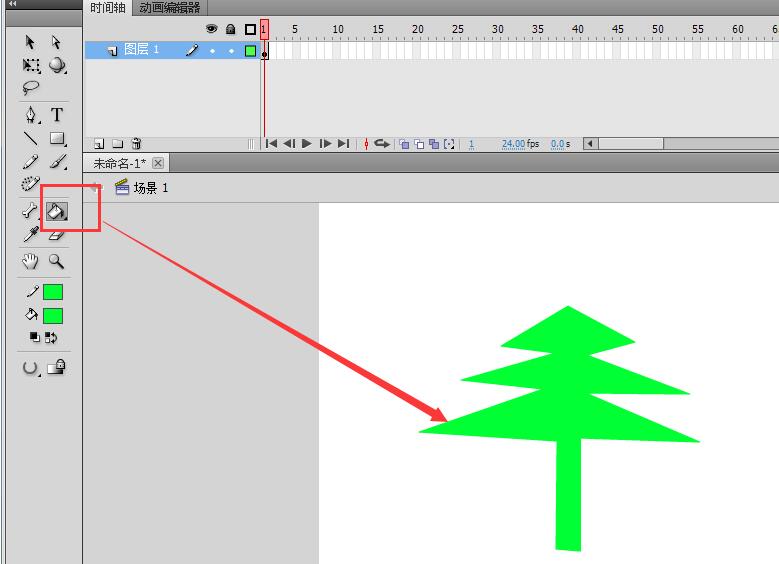Choose the Text tool
Image resolution: width=779 pixels, height=564 pixels.
coord(57,114)
